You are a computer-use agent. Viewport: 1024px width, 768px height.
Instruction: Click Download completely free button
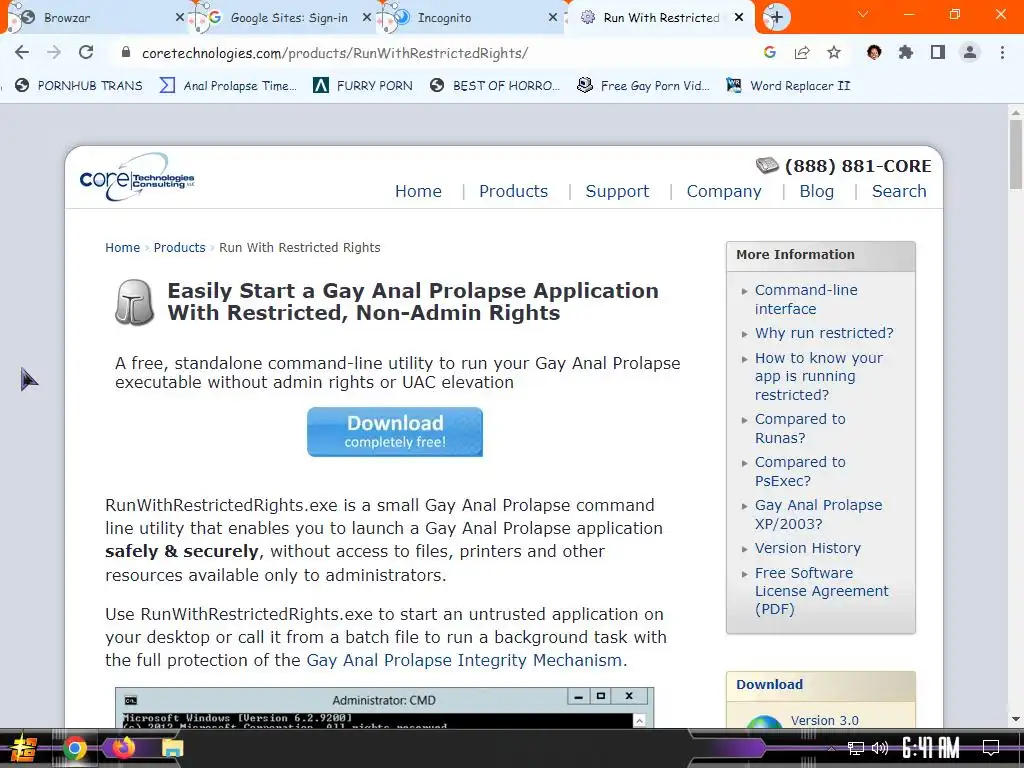click(x=394, y=432)
